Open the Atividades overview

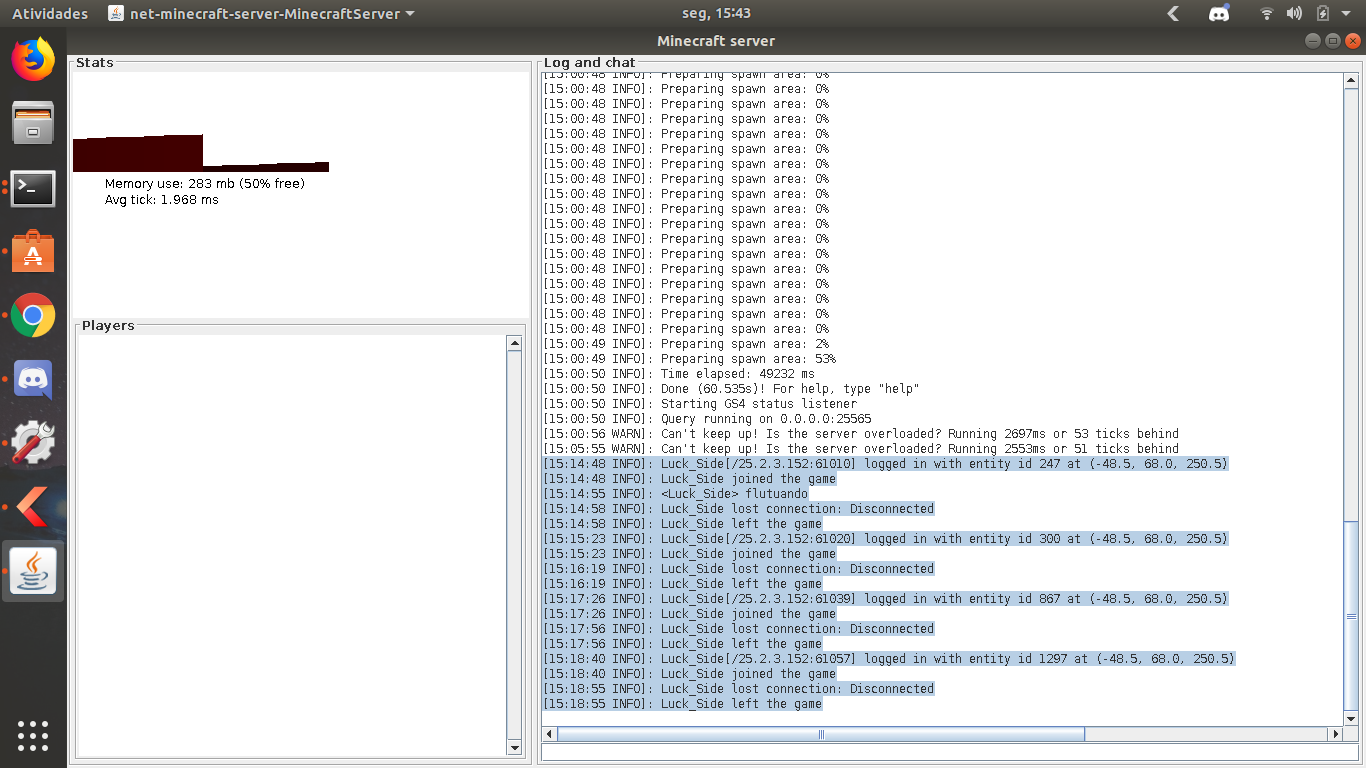50,14
